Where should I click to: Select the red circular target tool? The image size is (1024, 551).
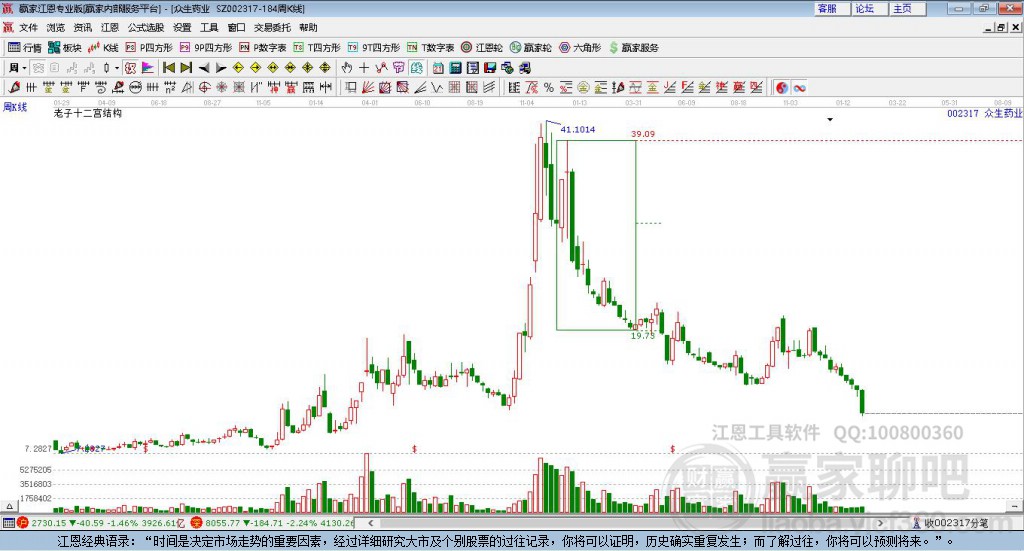204,87
